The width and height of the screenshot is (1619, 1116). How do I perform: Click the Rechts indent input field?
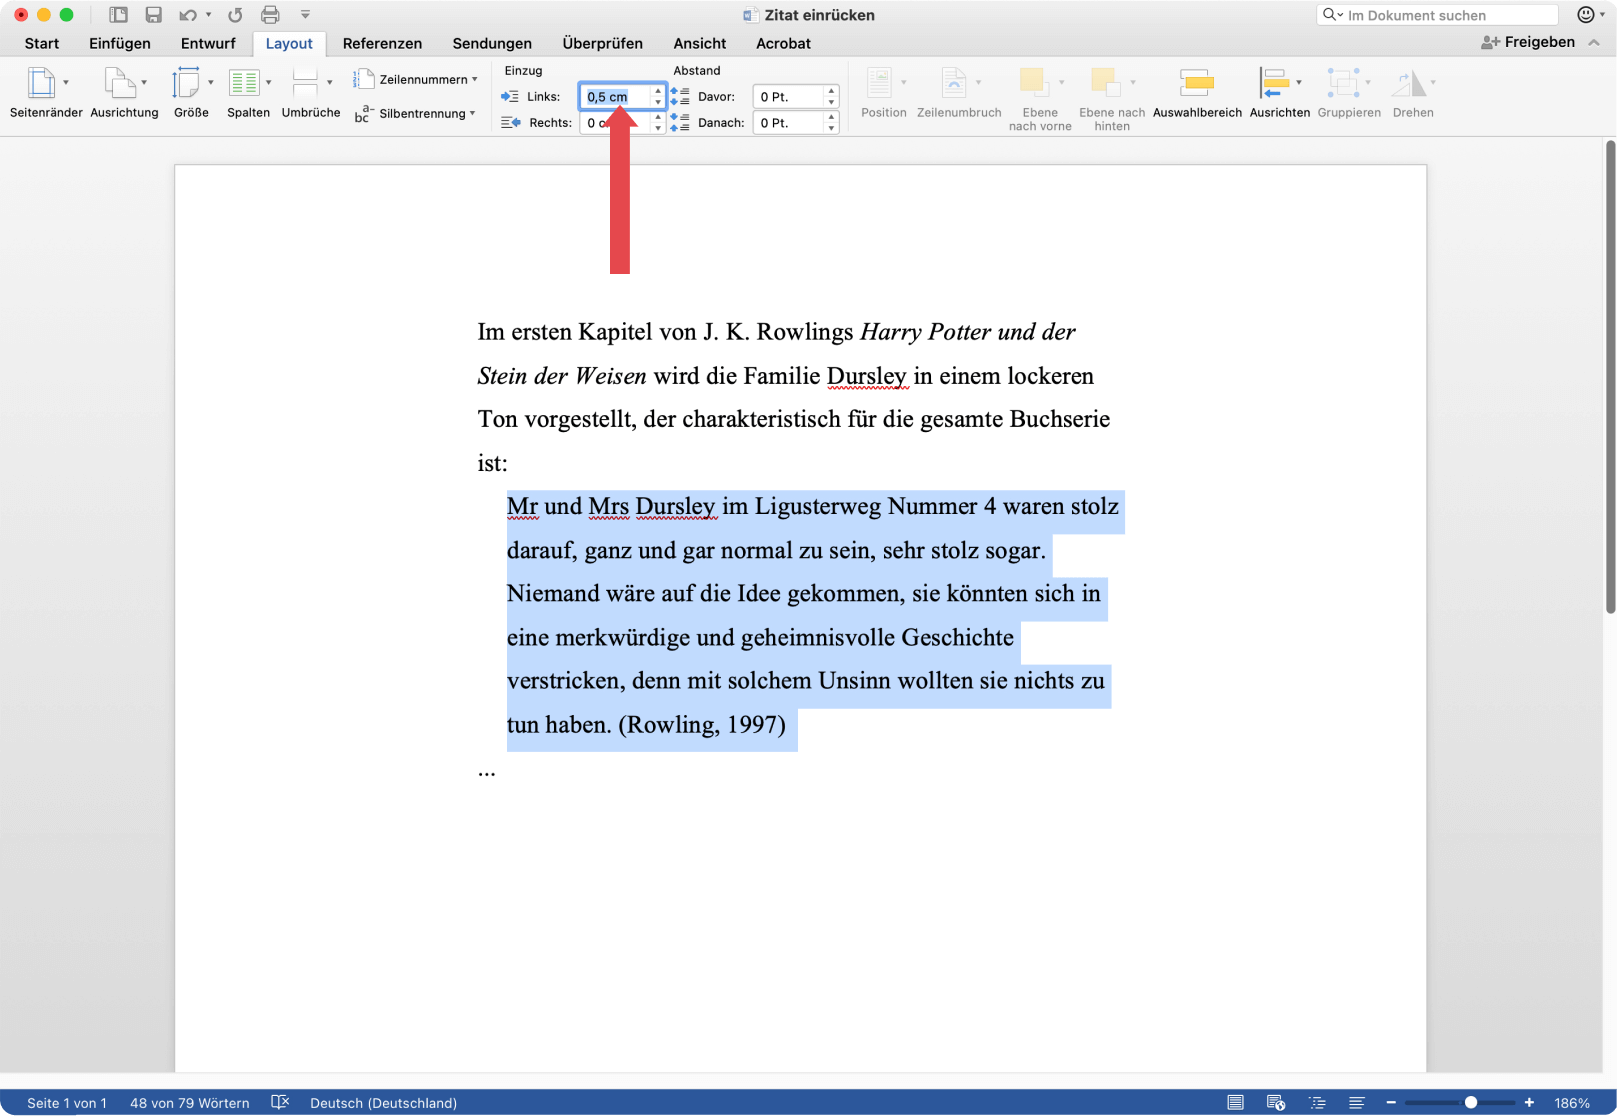[615, 123]
